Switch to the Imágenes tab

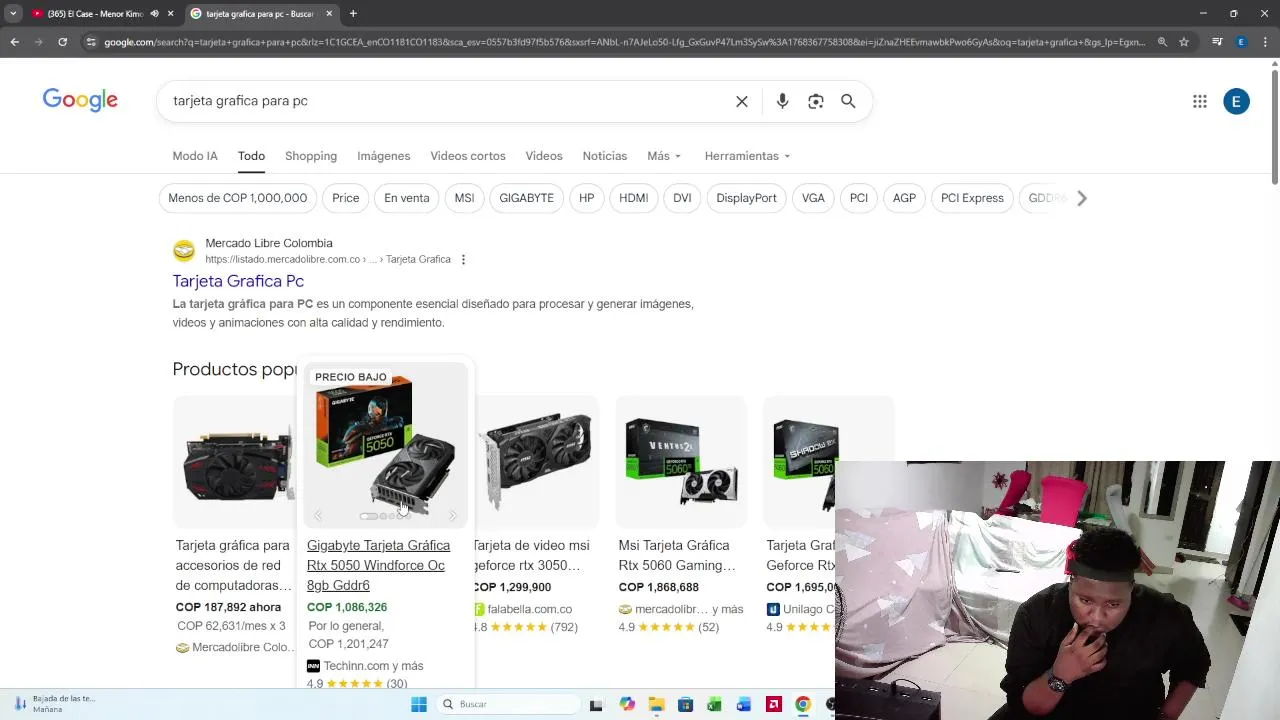384,156
